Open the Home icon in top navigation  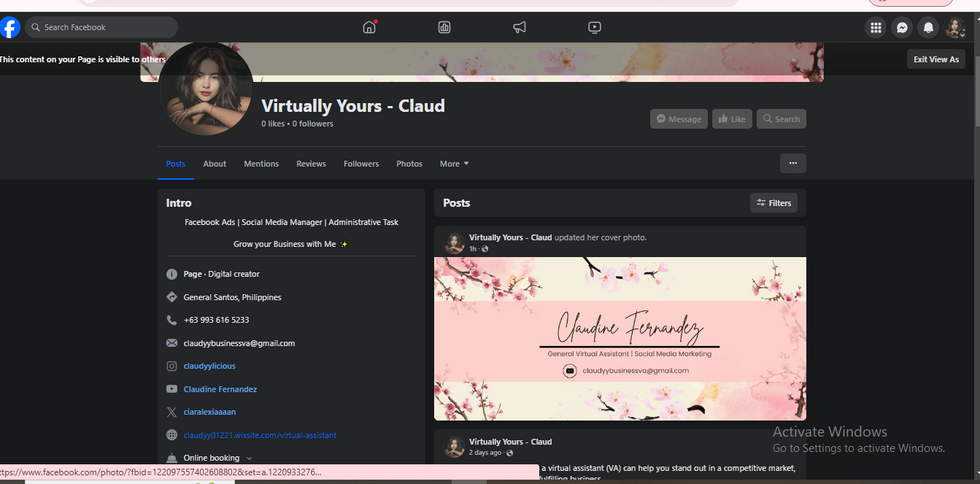point(369,27)
